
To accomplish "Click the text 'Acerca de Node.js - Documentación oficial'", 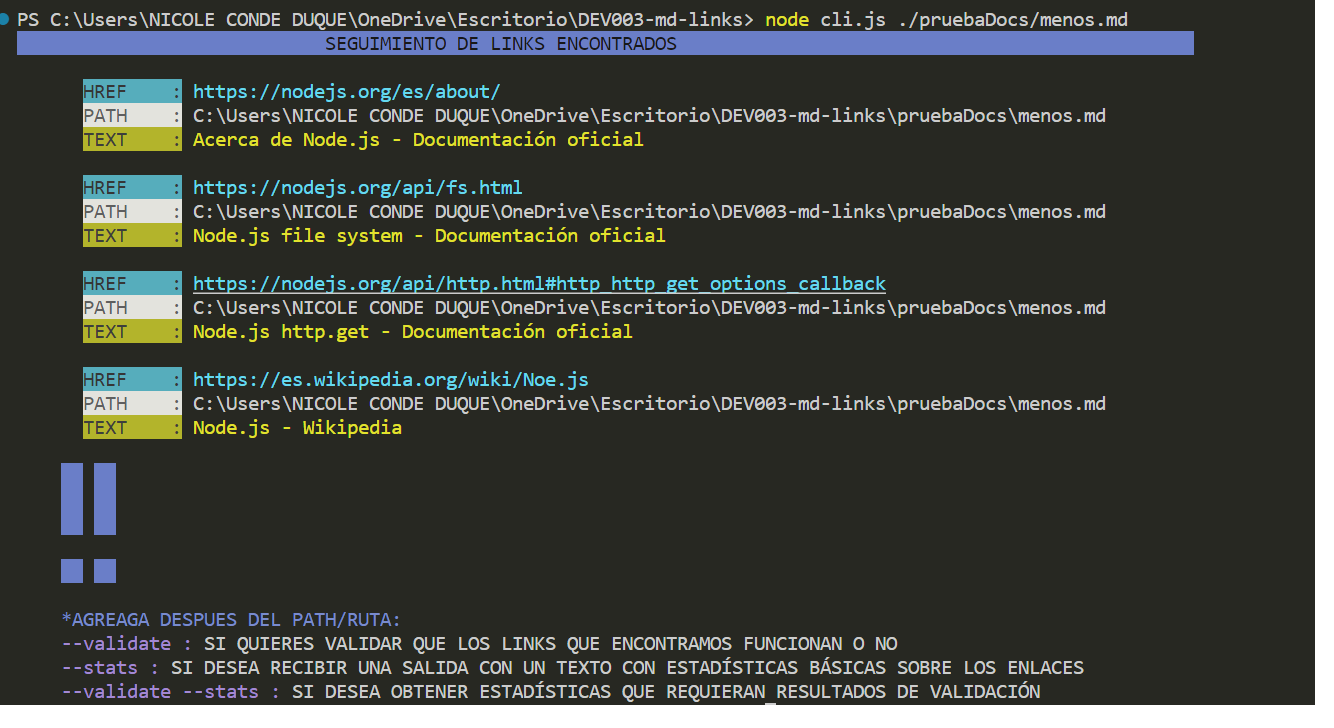I will point(418,140).
